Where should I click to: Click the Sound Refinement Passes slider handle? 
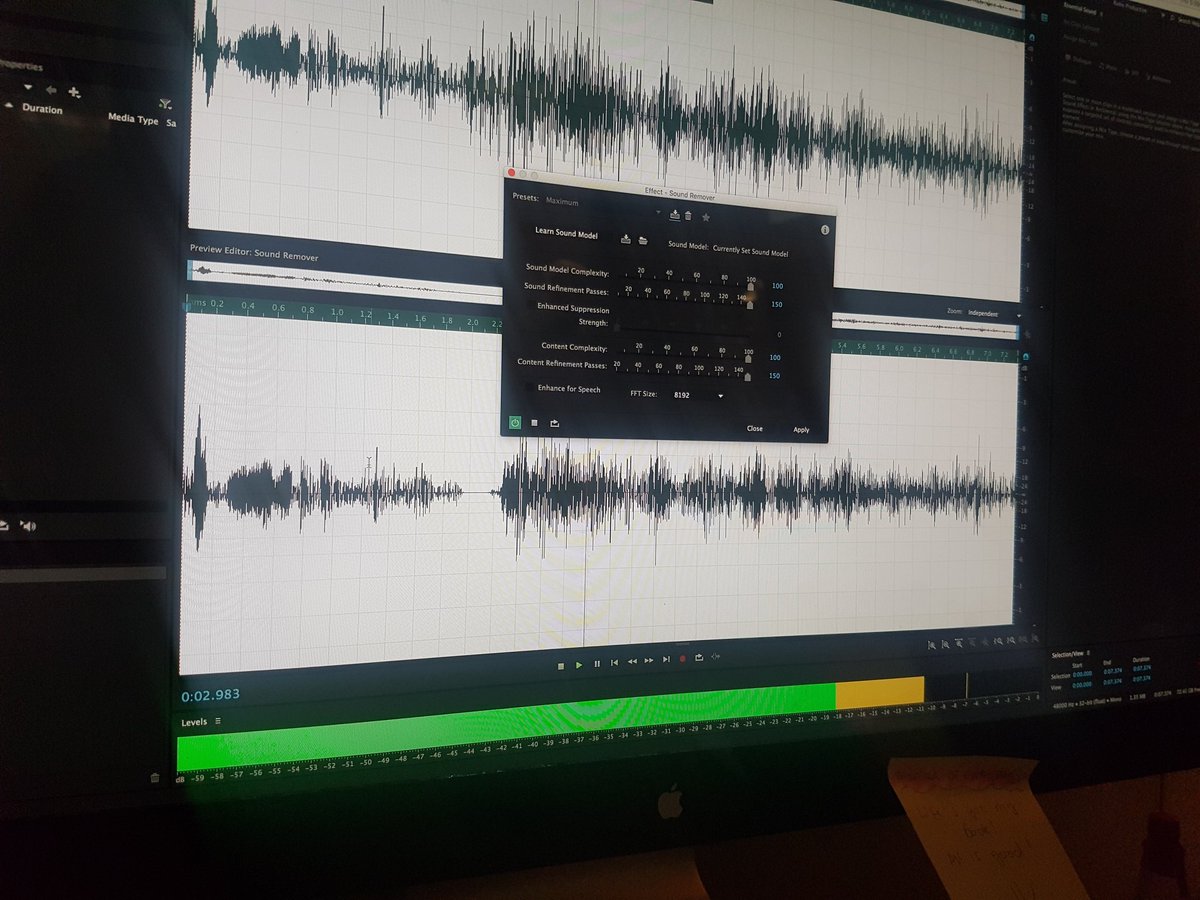(x=750, y=303)
